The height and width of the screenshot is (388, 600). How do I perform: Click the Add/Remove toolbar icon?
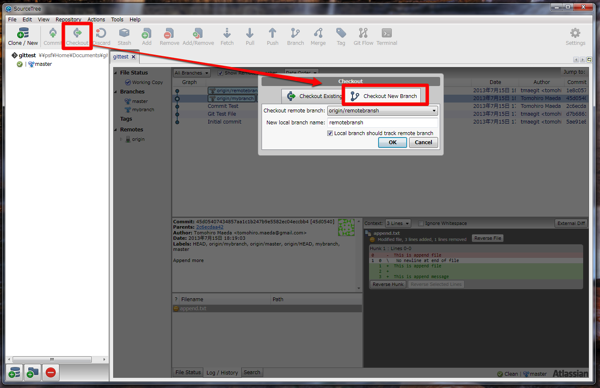pos(198,36)
